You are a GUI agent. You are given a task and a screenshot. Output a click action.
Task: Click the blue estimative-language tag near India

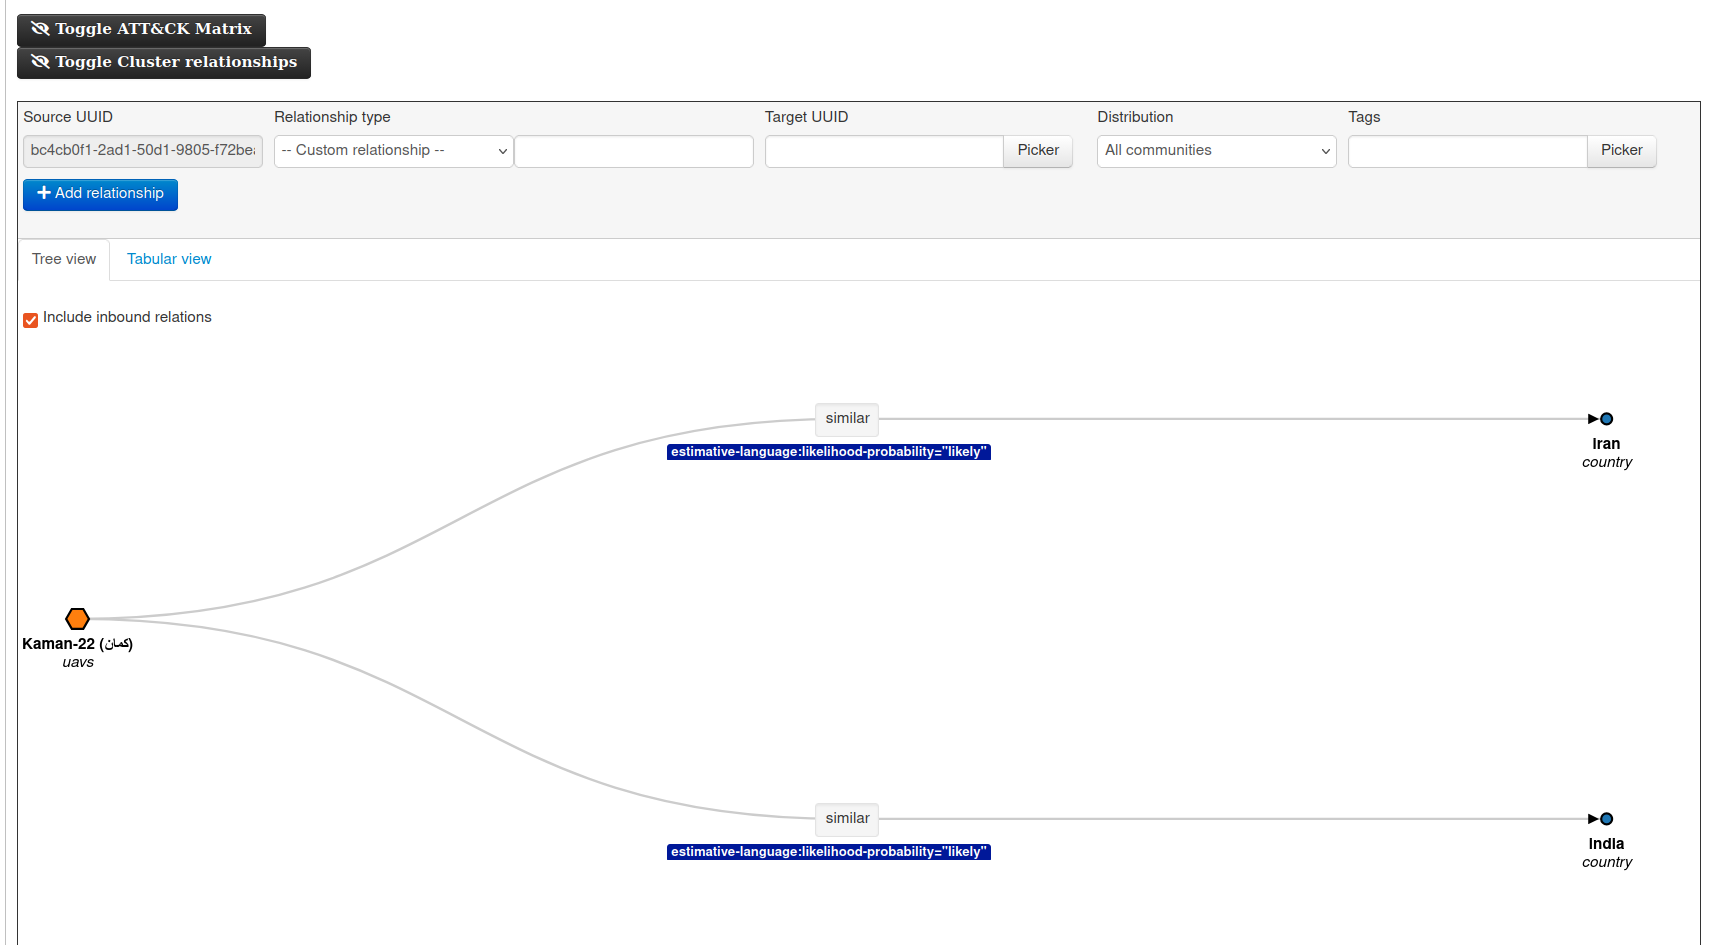point(828,851)
